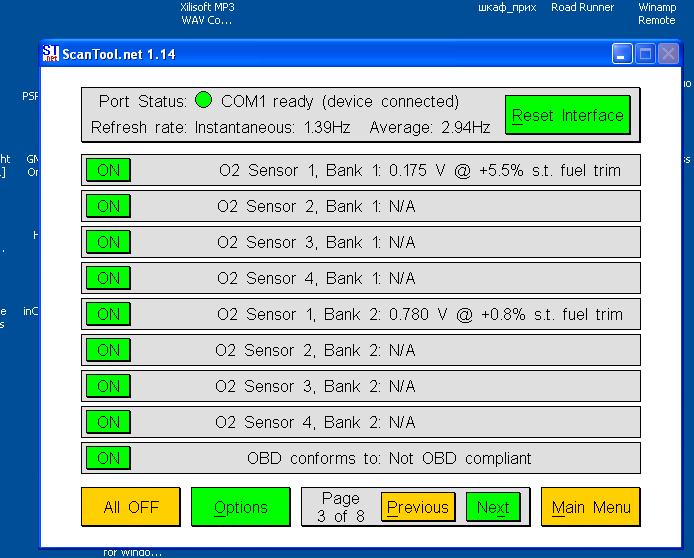The image size is (694, 558).
Task: Minimize the ScanTool.net window
Action: pos(622,55)
